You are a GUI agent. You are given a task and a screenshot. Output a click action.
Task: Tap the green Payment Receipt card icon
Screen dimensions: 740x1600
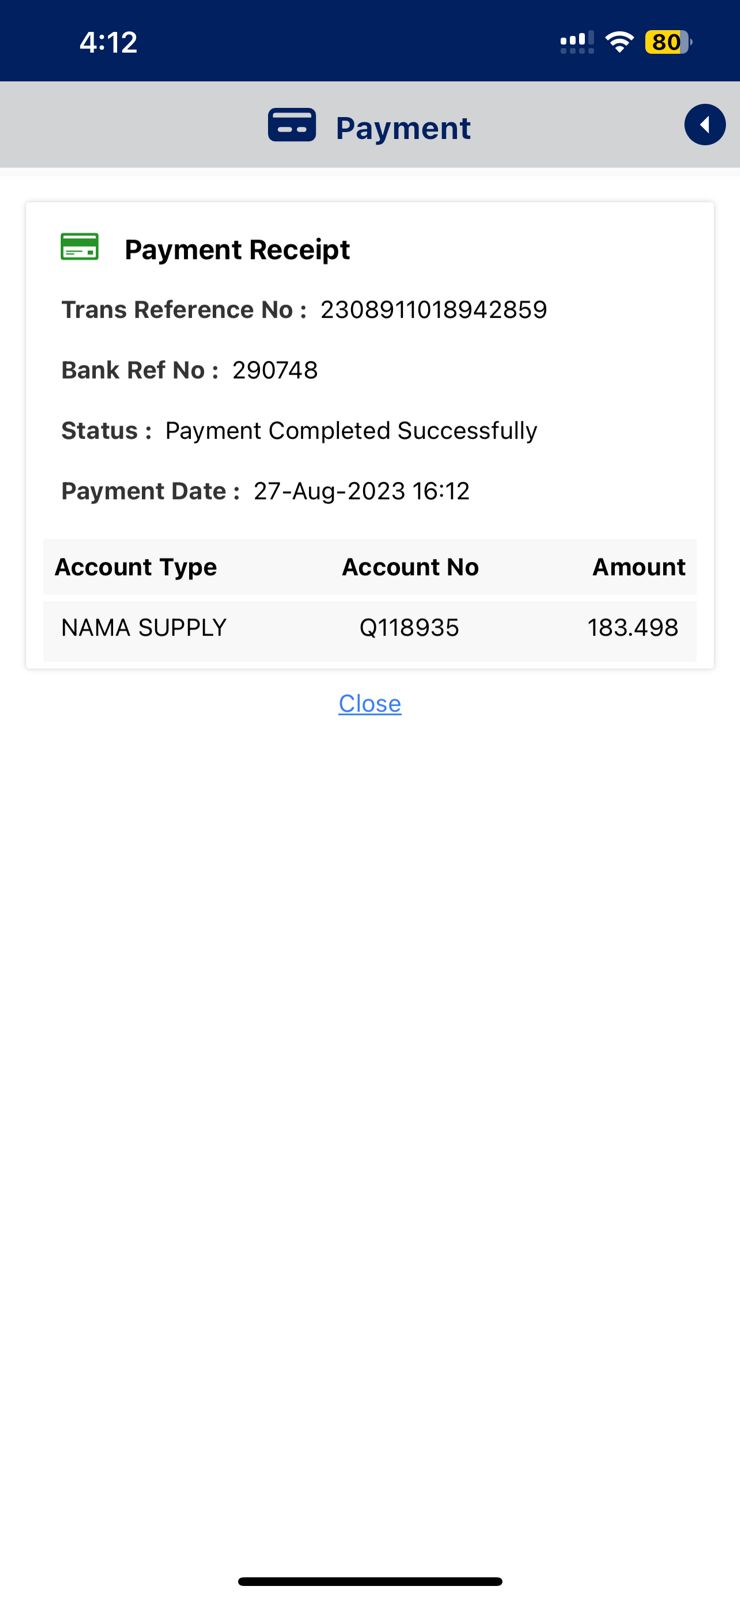tap(80, 247)
